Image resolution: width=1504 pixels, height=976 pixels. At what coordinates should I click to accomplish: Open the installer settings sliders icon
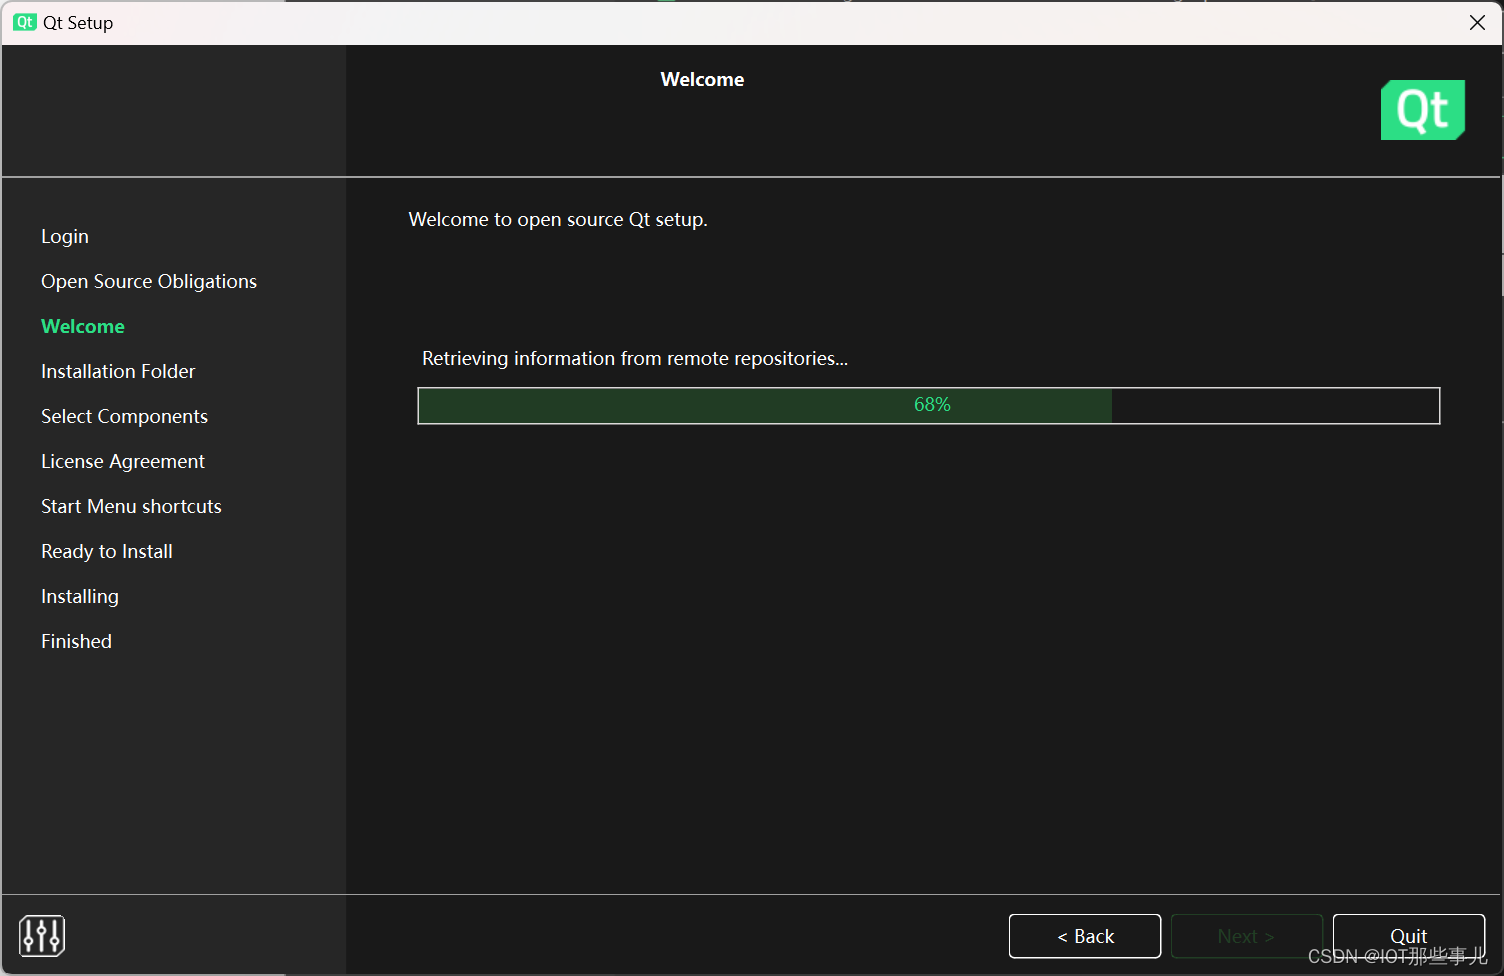(x=42, y=936)
